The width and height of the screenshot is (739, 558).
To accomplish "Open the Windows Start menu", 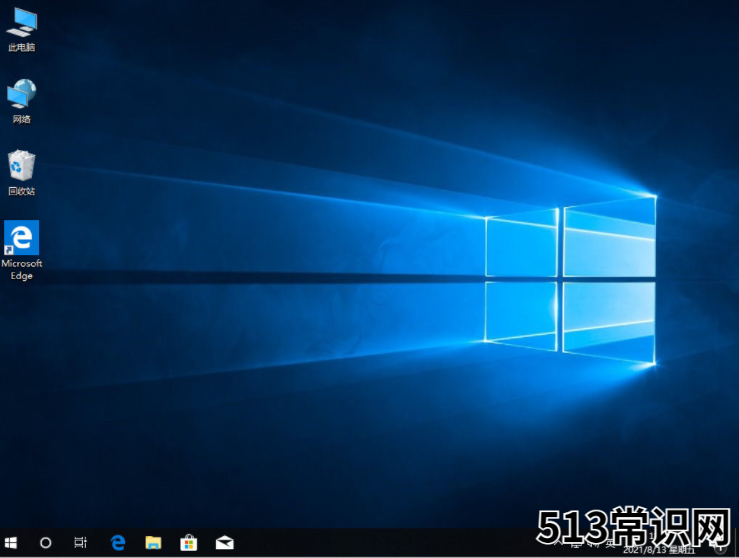I will 10,543.
